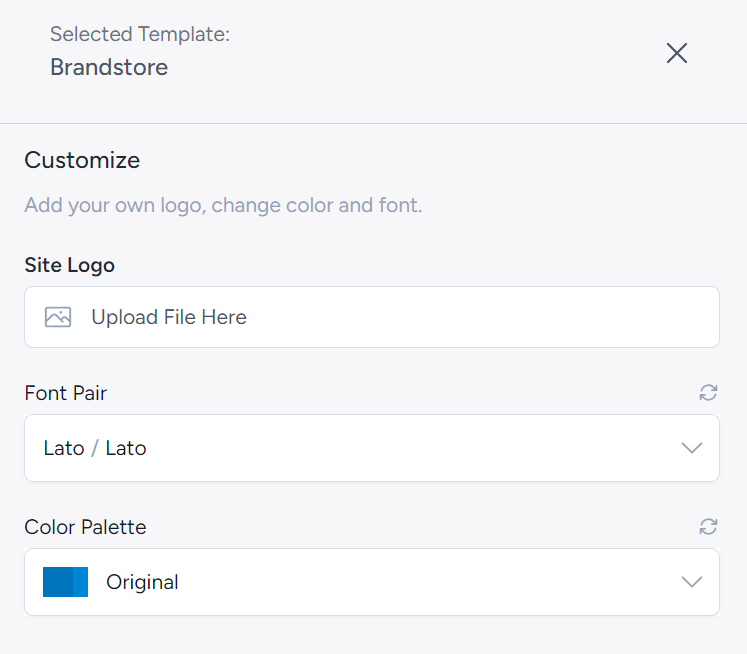The image size is (747, 654).
Task: Click the Font Pair label
Action: [65, 393]
